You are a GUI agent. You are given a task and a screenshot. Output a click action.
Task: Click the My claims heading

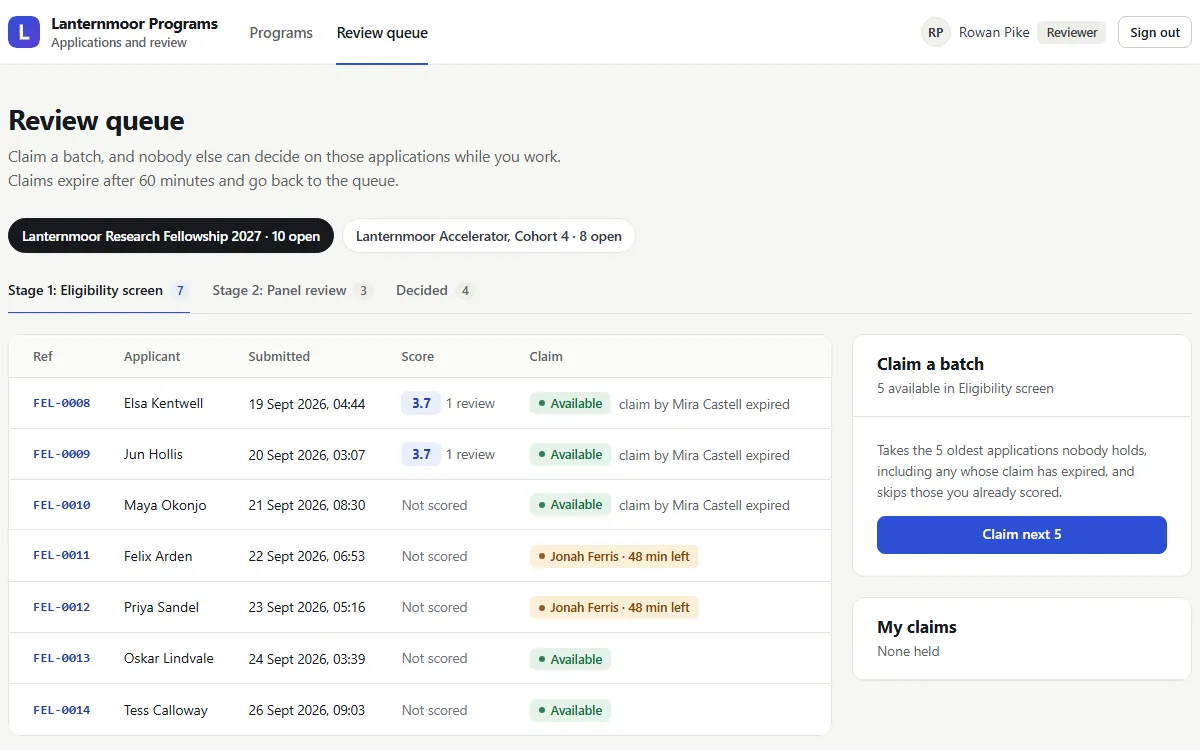pyautogui.click(x=917, y=627)
